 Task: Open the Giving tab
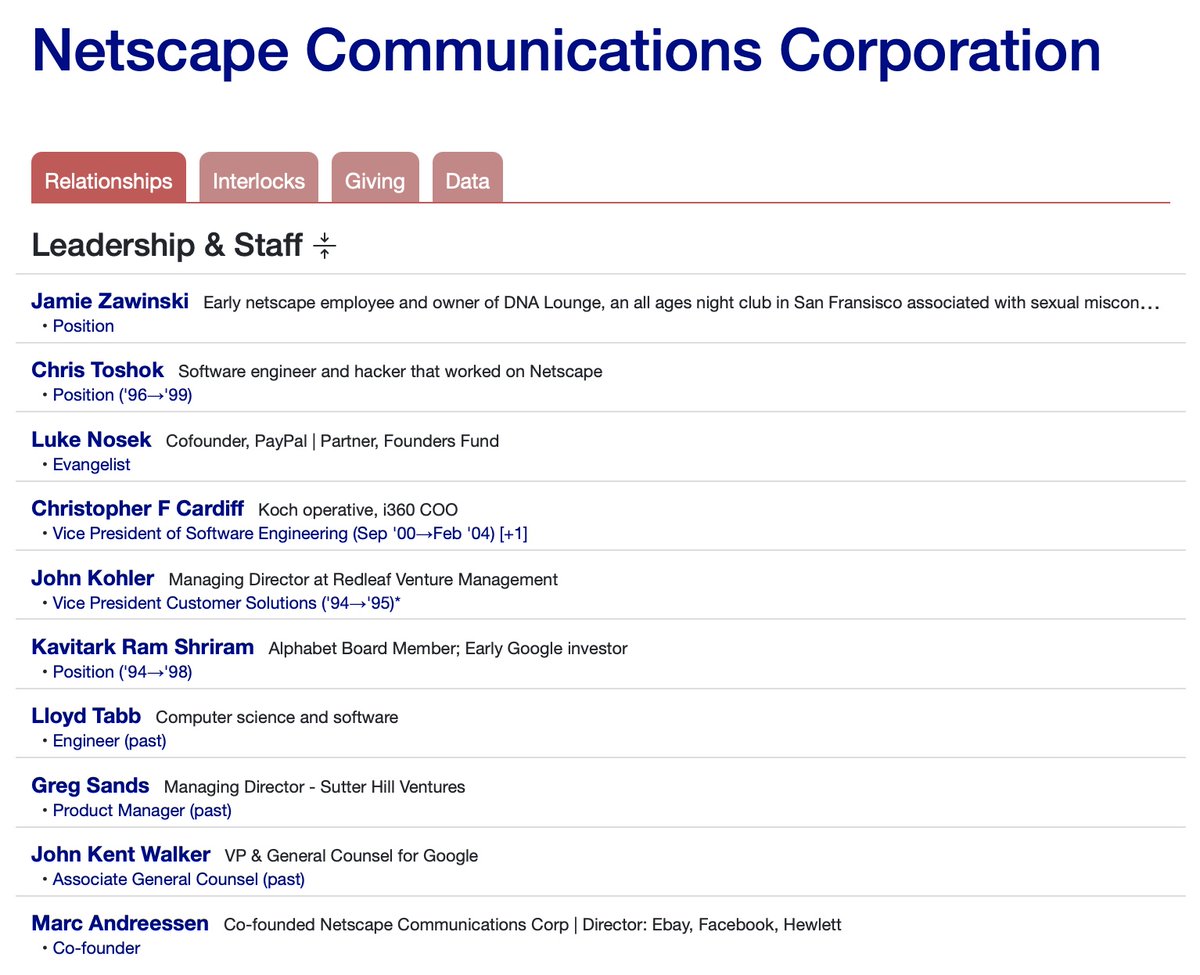tap(375, 178)
